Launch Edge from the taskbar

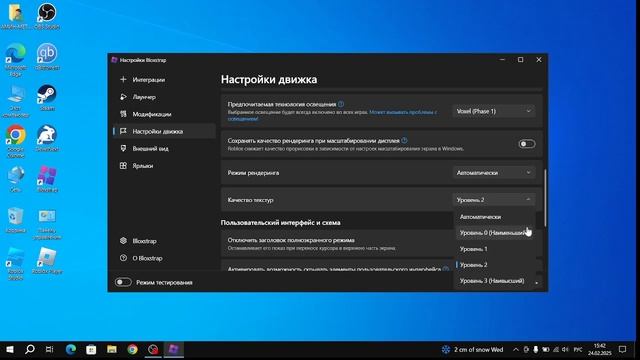click(71, 349)
